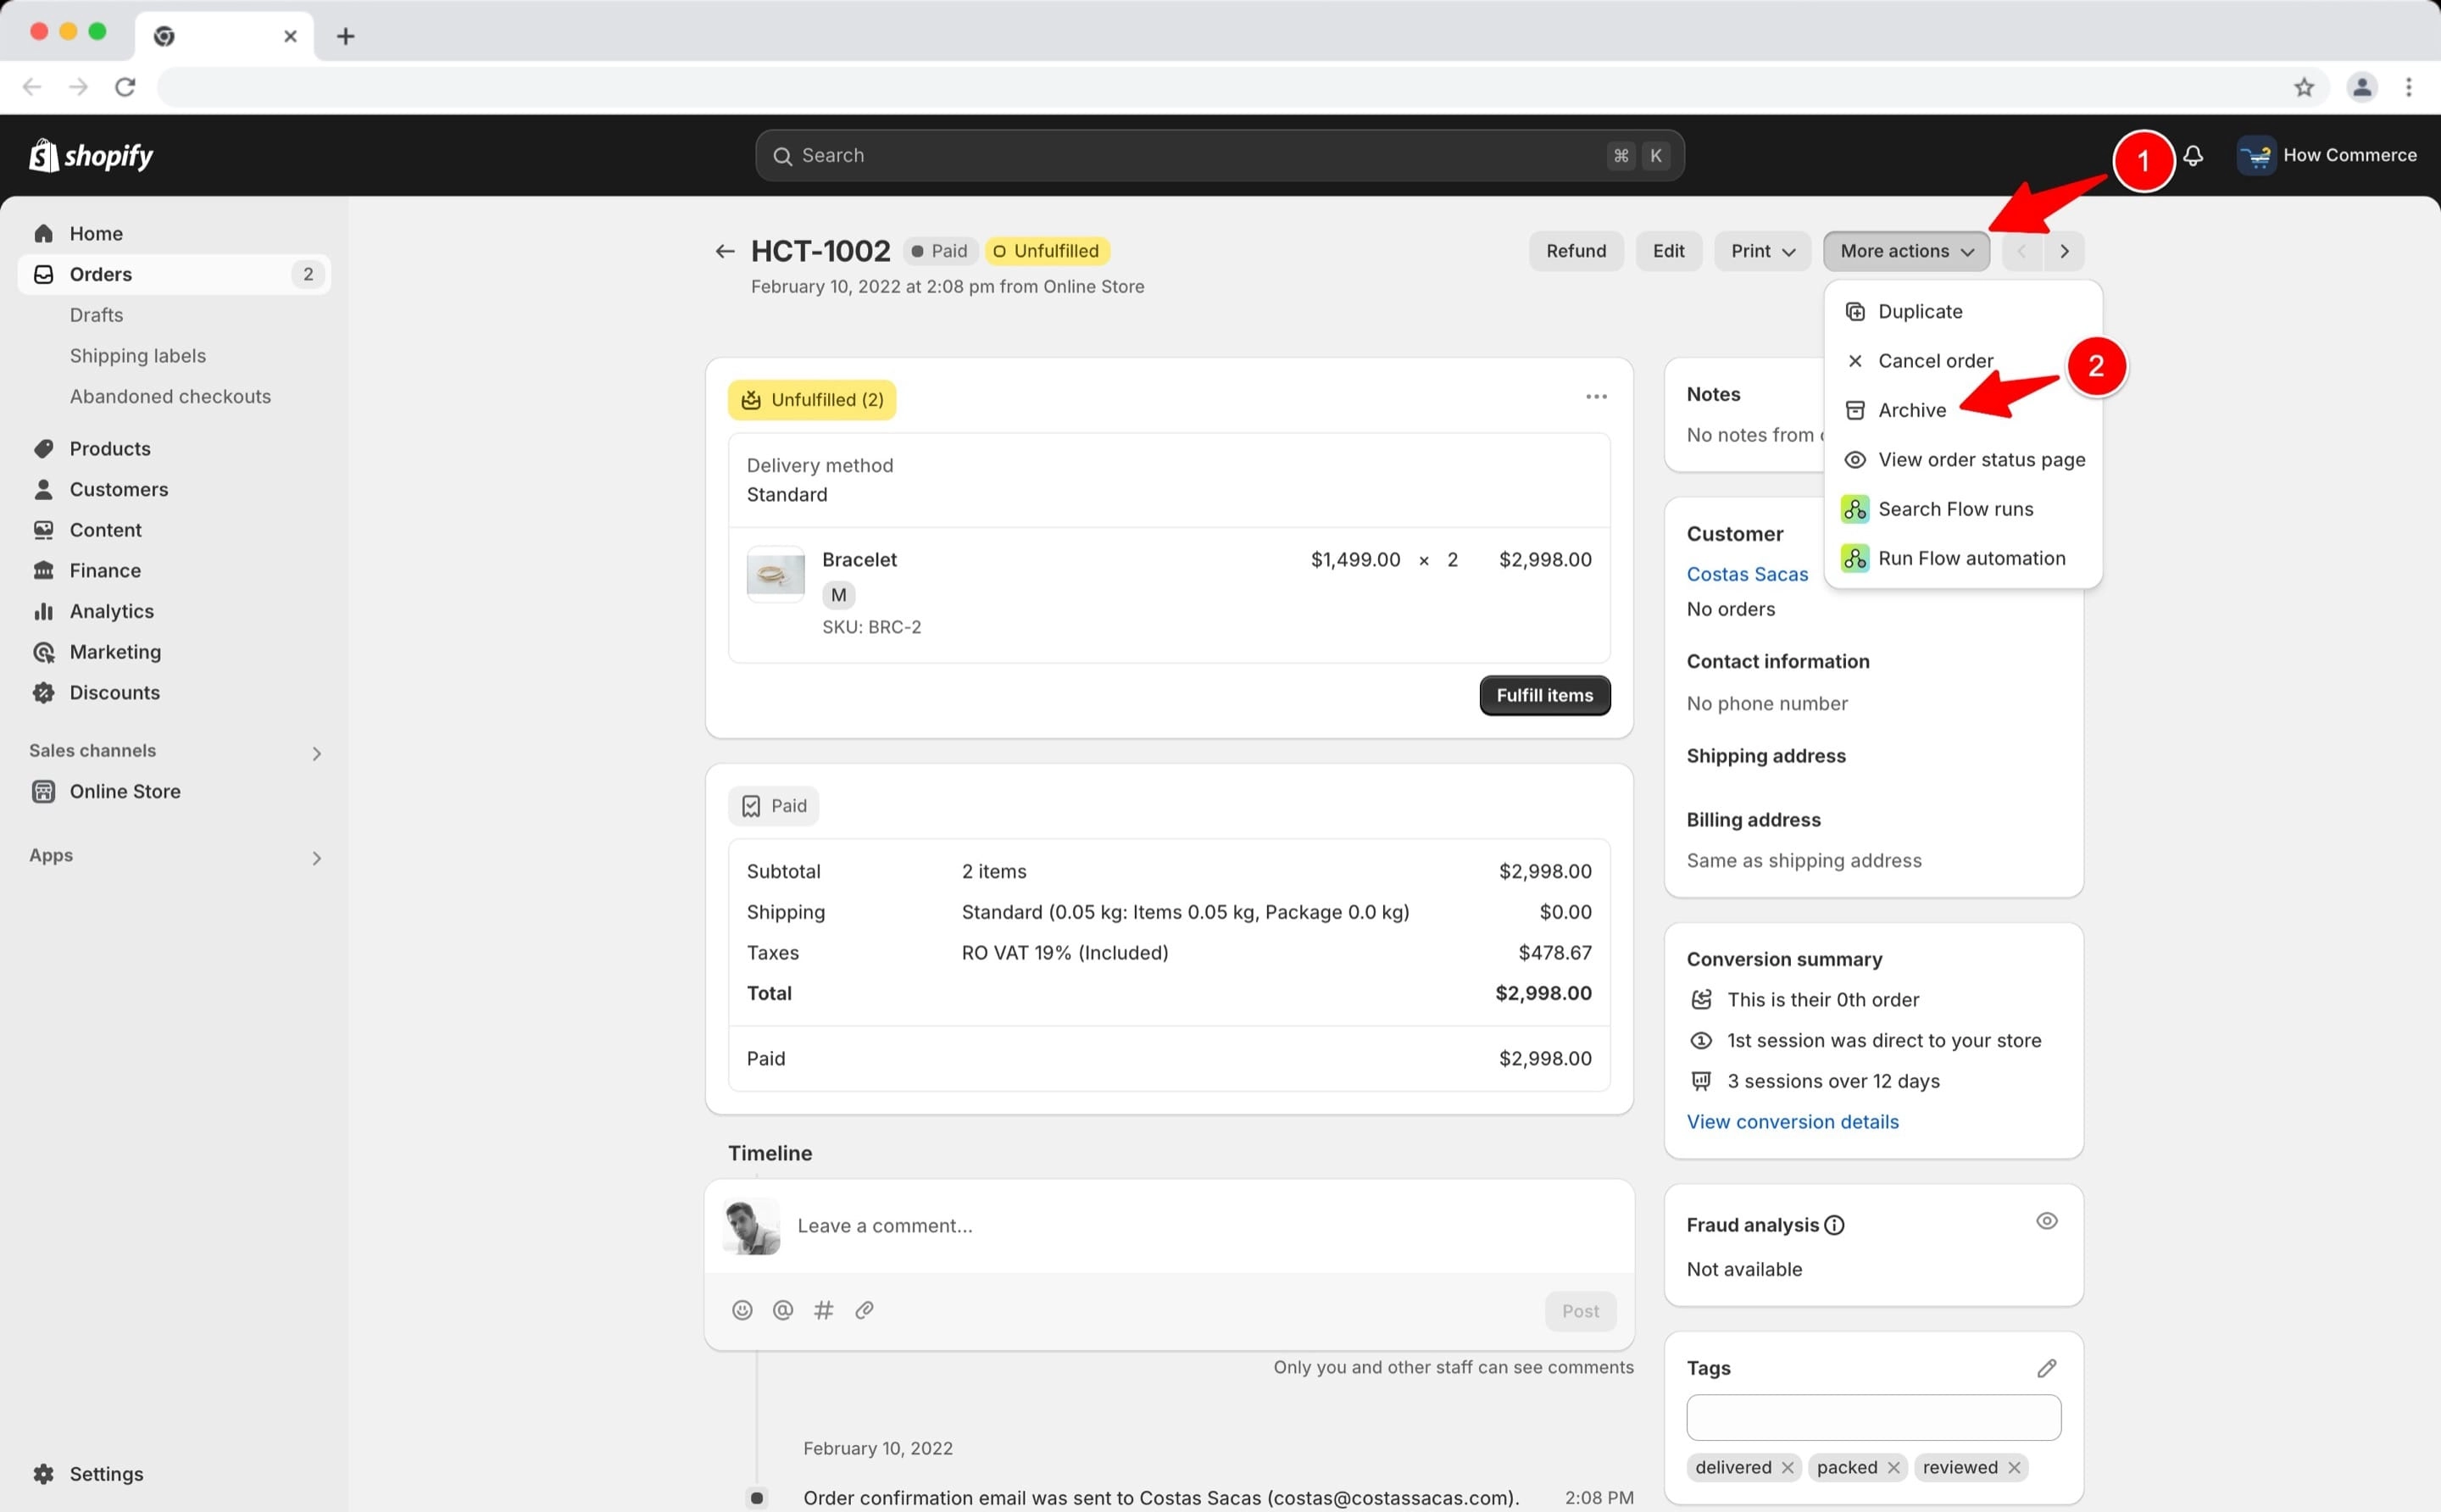The height and width of the screenshot is (1512, 2441).
Task: Open customer Costas Sacas profile
Action: click(x=1747, y=574)
